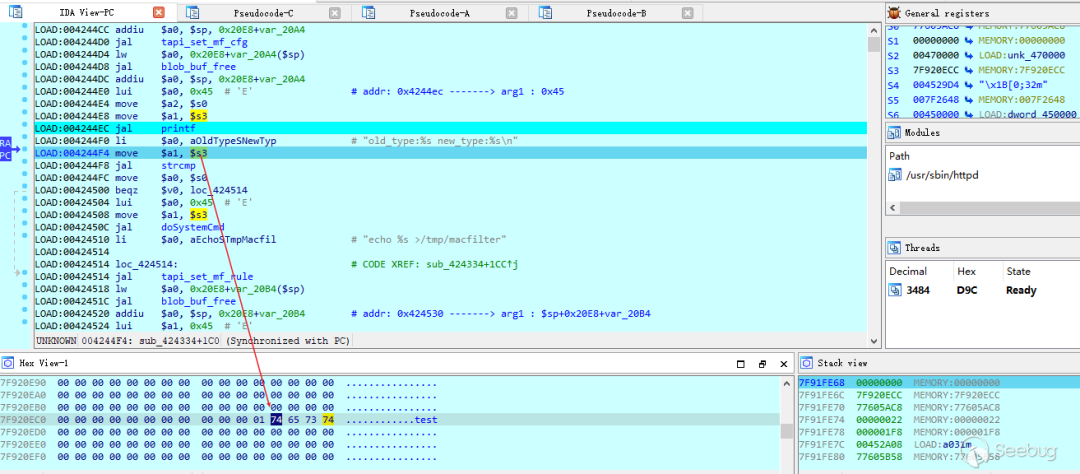Screen dimensions: 1080x474
Task: Click the doSystemCmd call target
Action: pos(192,227)
